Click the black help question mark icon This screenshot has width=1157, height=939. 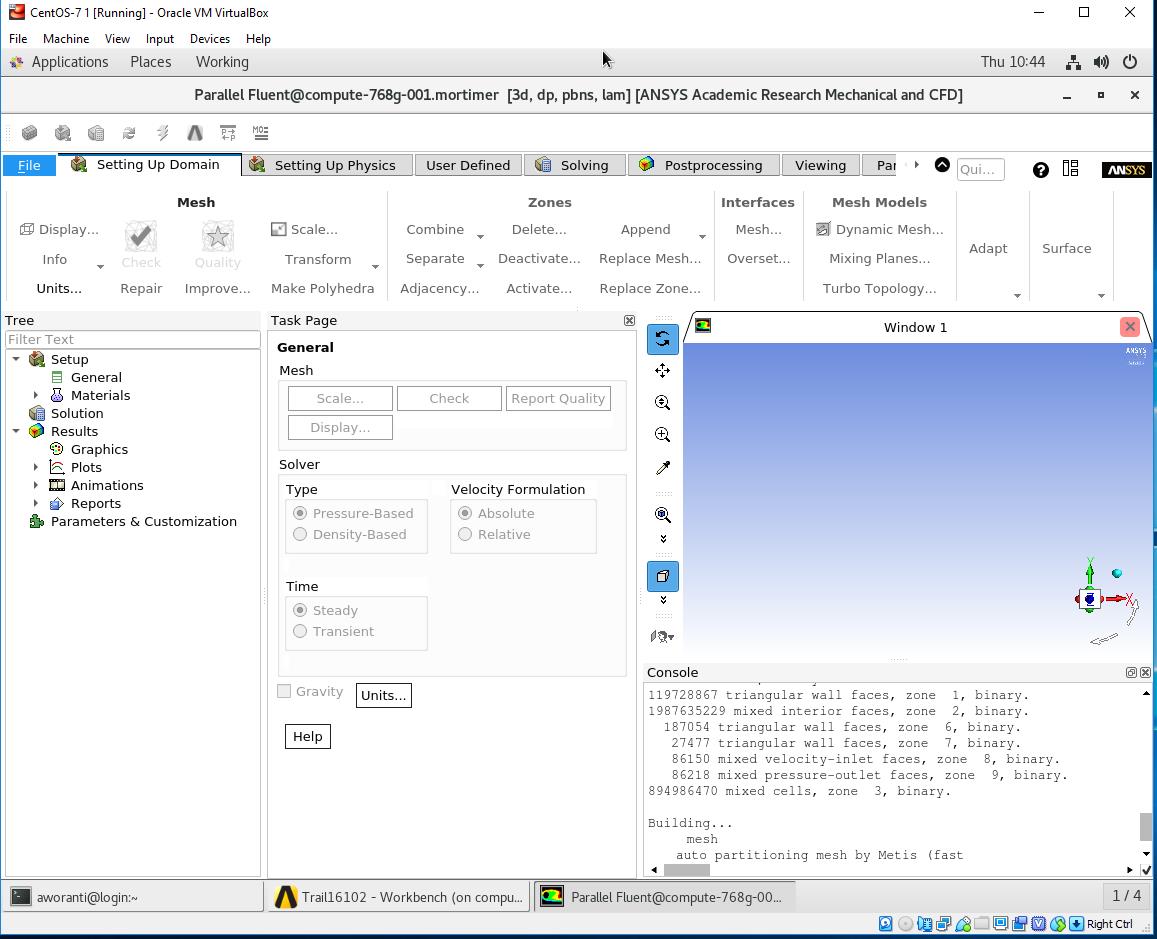click(x=1040, y=170)
